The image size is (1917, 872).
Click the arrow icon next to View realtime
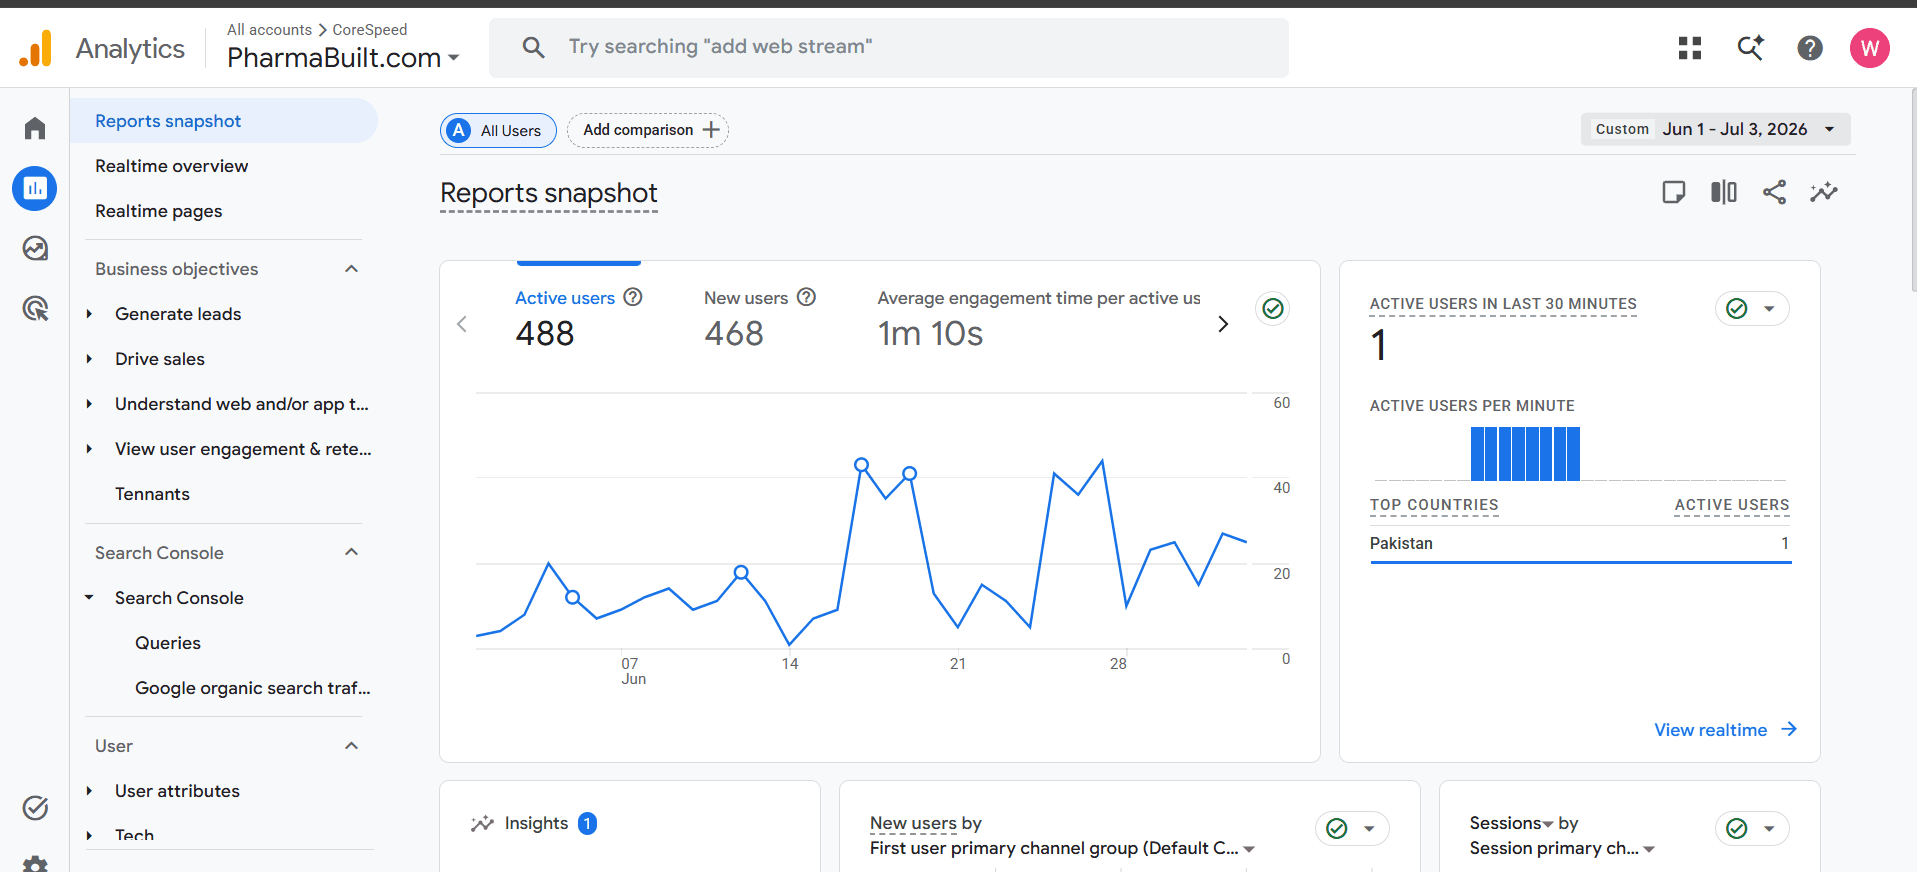tap(1789, 729)
